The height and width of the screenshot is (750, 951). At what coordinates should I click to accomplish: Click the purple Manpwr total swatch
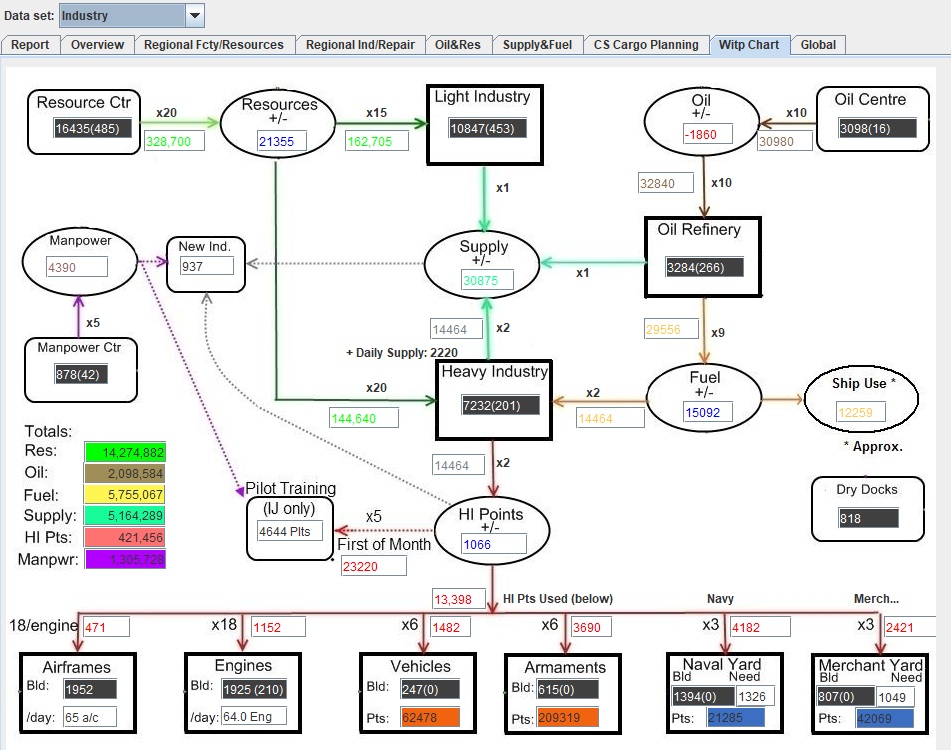pos(125,559)
